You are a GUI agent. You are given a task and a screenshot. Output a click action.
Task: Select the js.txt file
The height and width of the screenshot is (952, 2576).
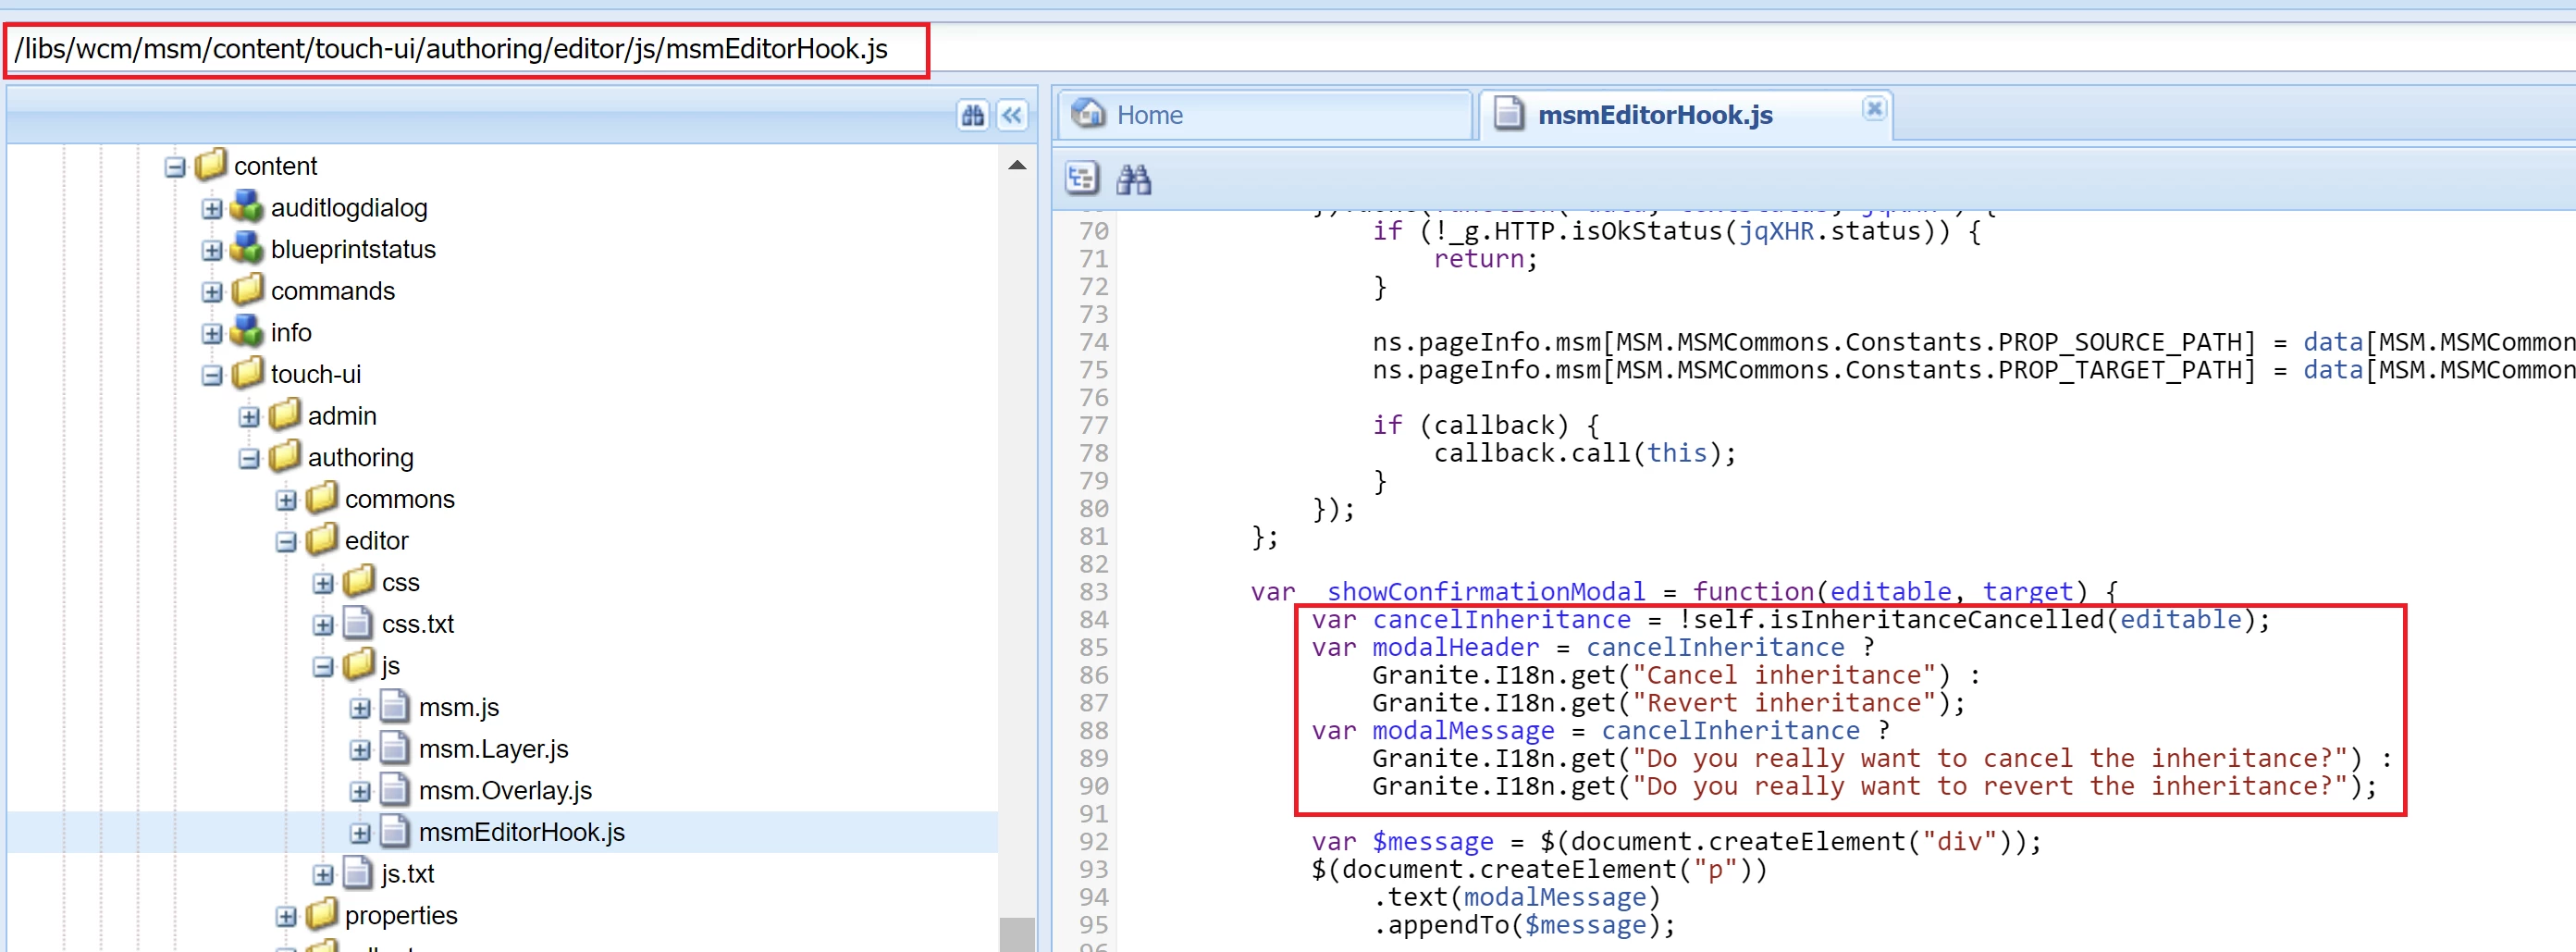click(x=407, y=874)
